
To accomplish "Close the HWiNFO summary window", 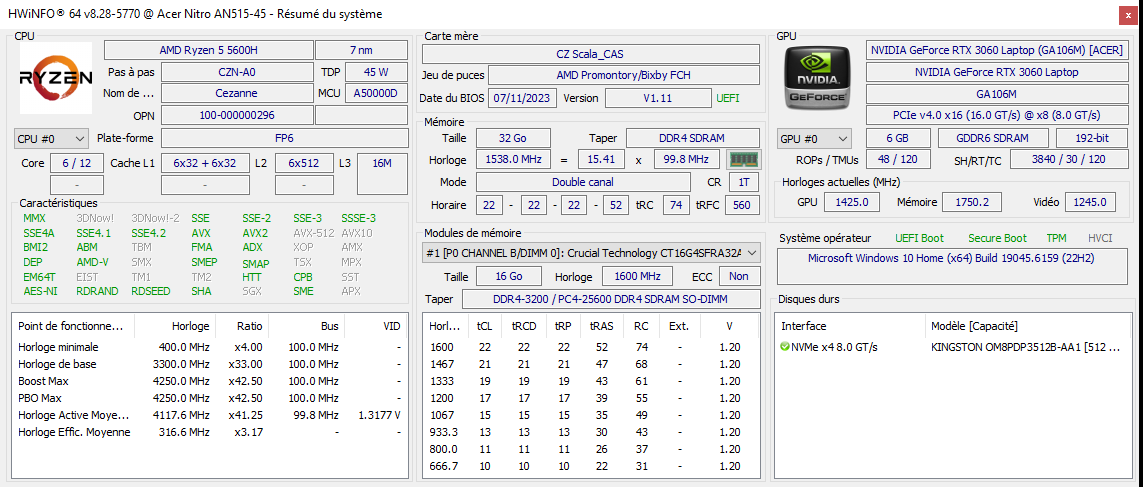I will 1127,14.
